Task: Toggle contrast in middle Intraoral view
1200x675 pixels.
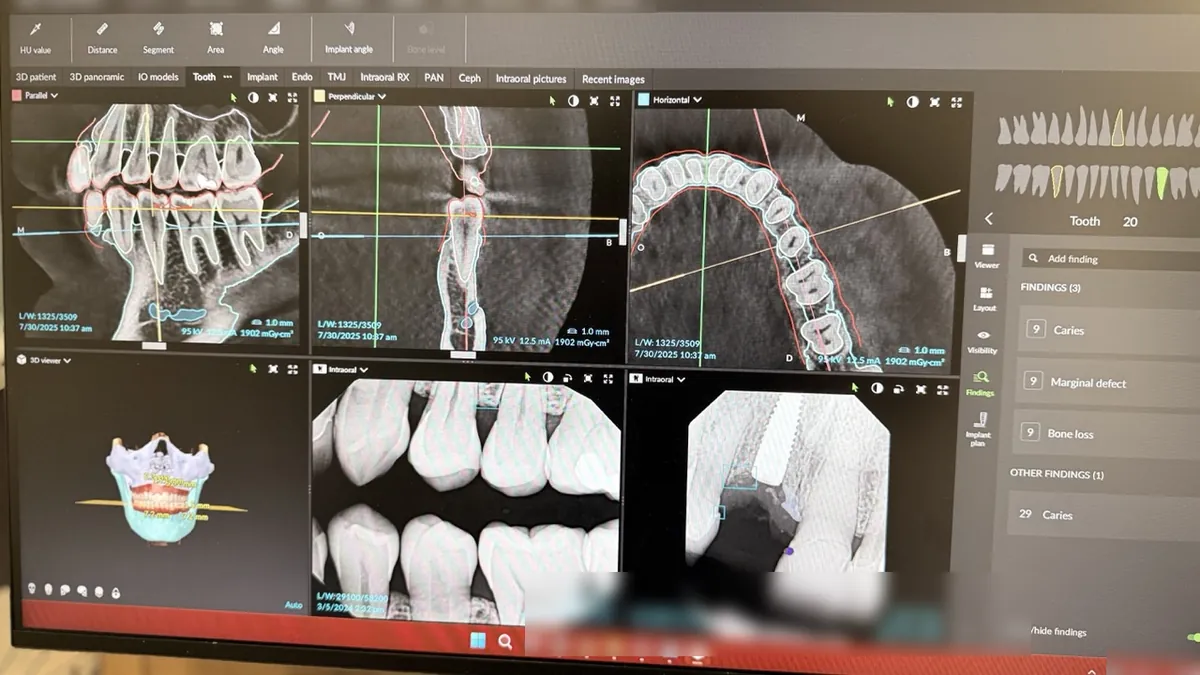Action: coord(548,377)
